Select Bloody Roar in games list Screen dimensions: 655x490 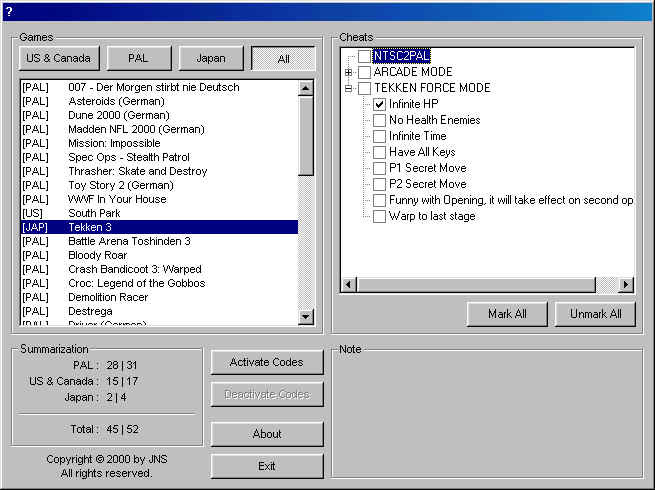159,255
